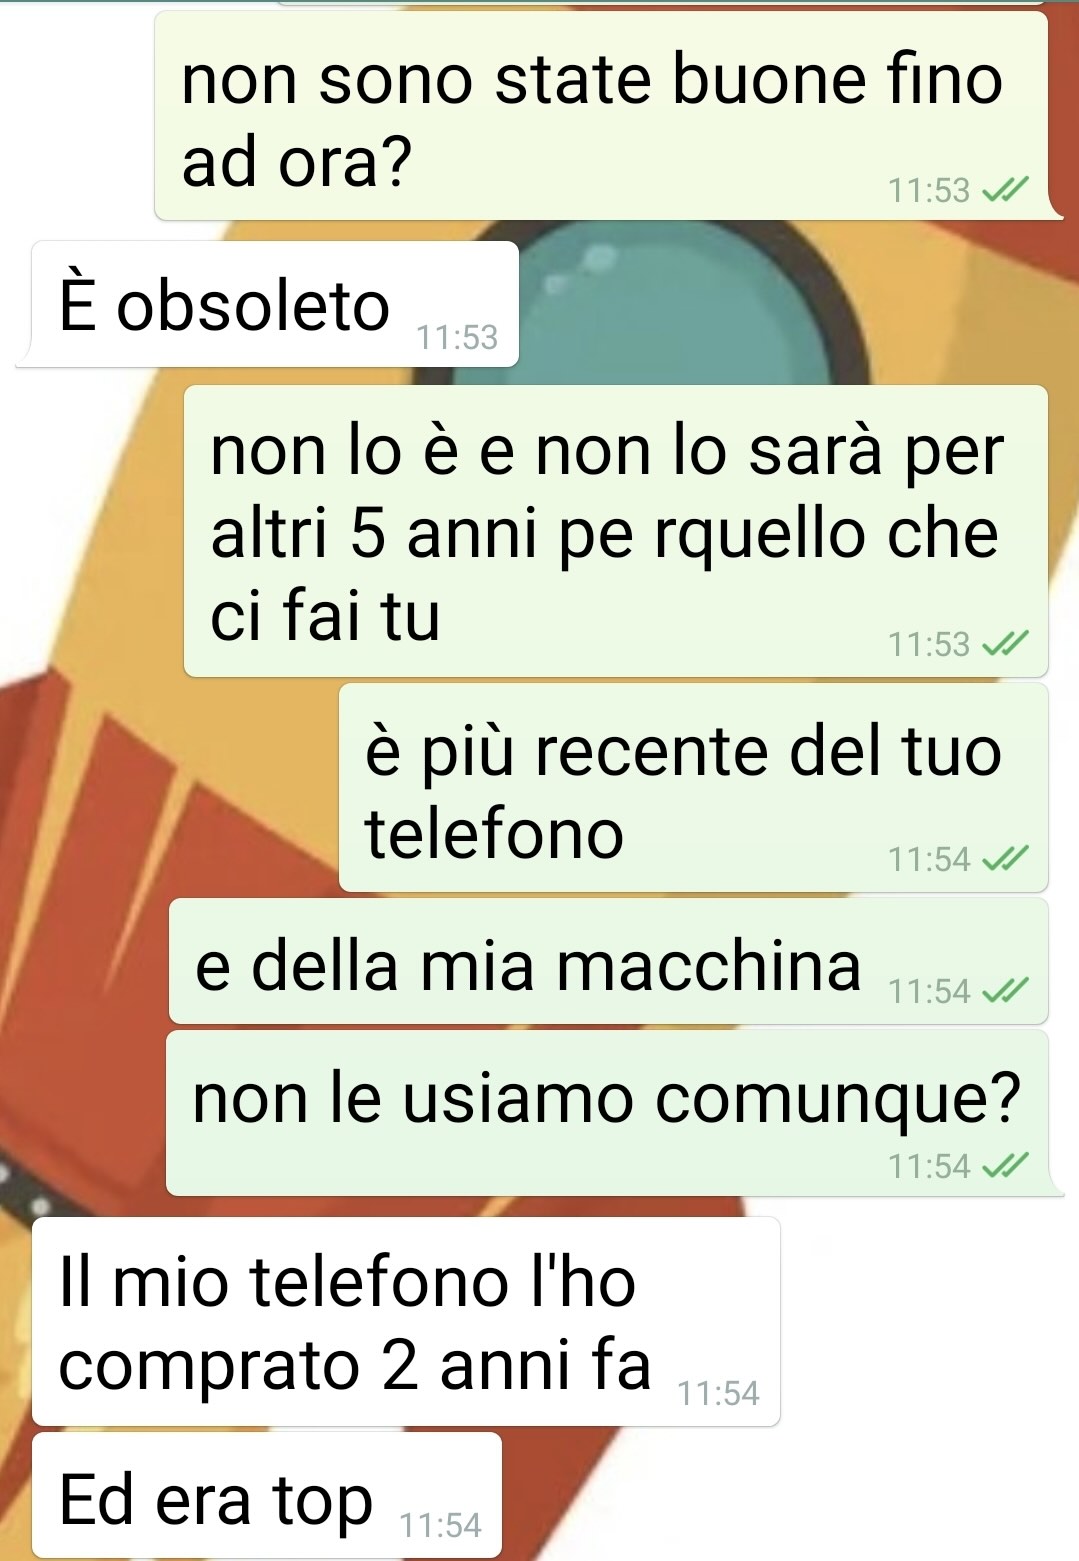Select "Il mio telefono l'ho comprato 2 anni fa"

coord(406,1321)
